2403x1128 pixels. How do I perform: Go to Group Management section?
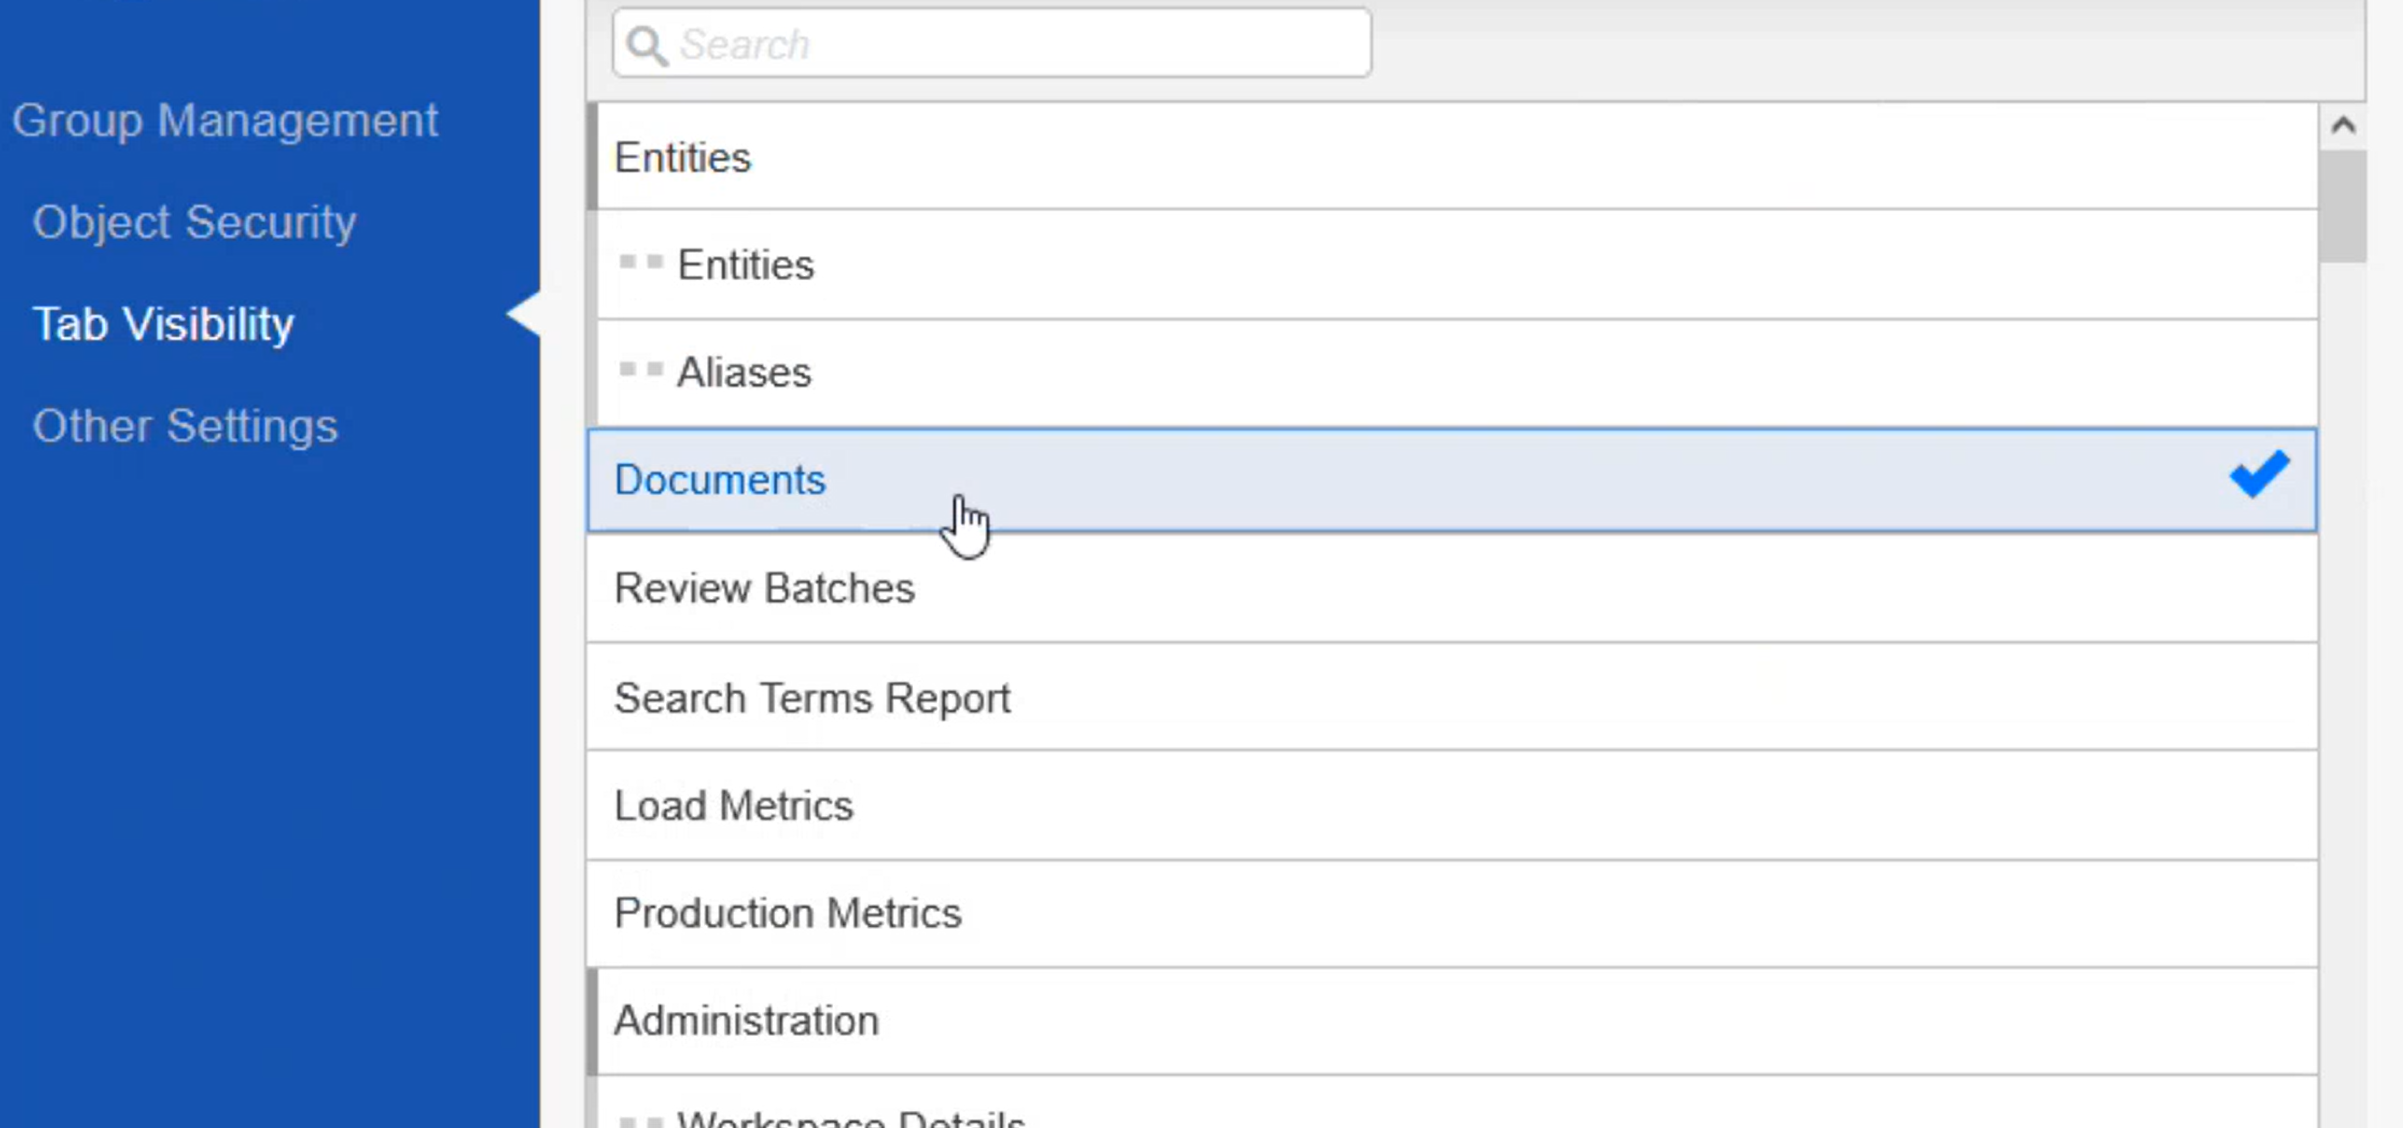coord(225,121)
